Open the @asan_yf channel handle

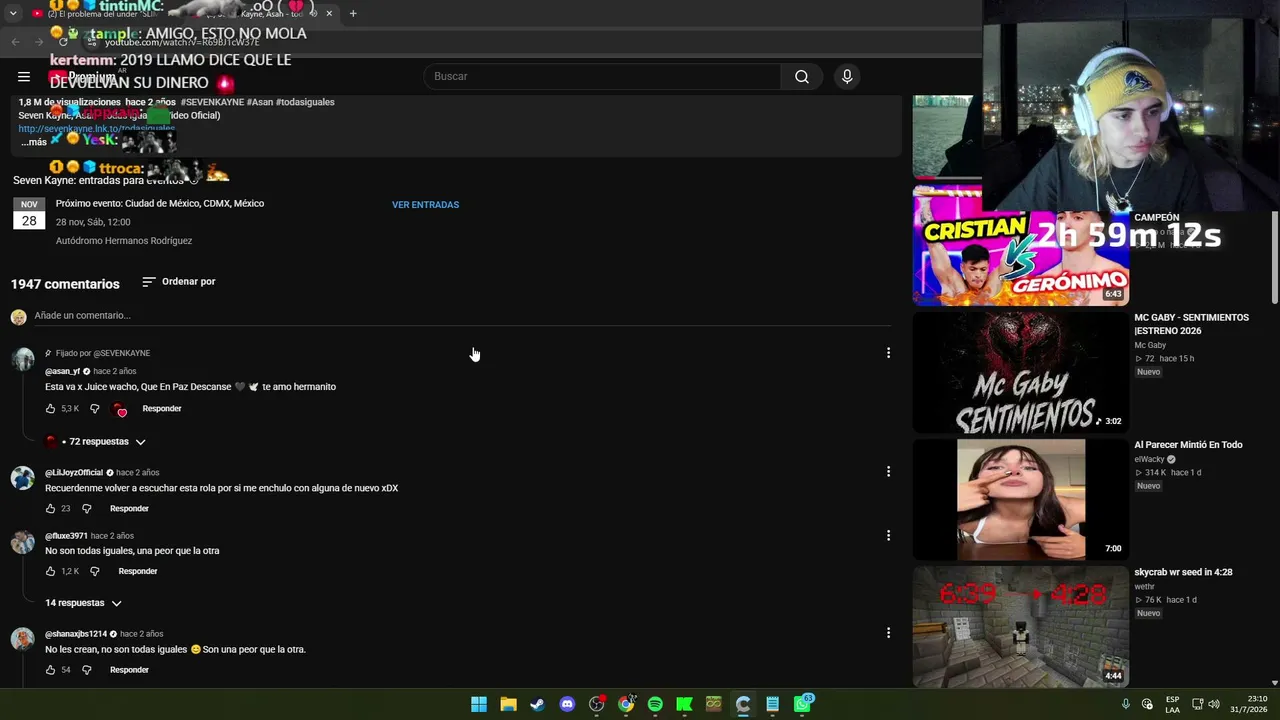click(62, 372)
